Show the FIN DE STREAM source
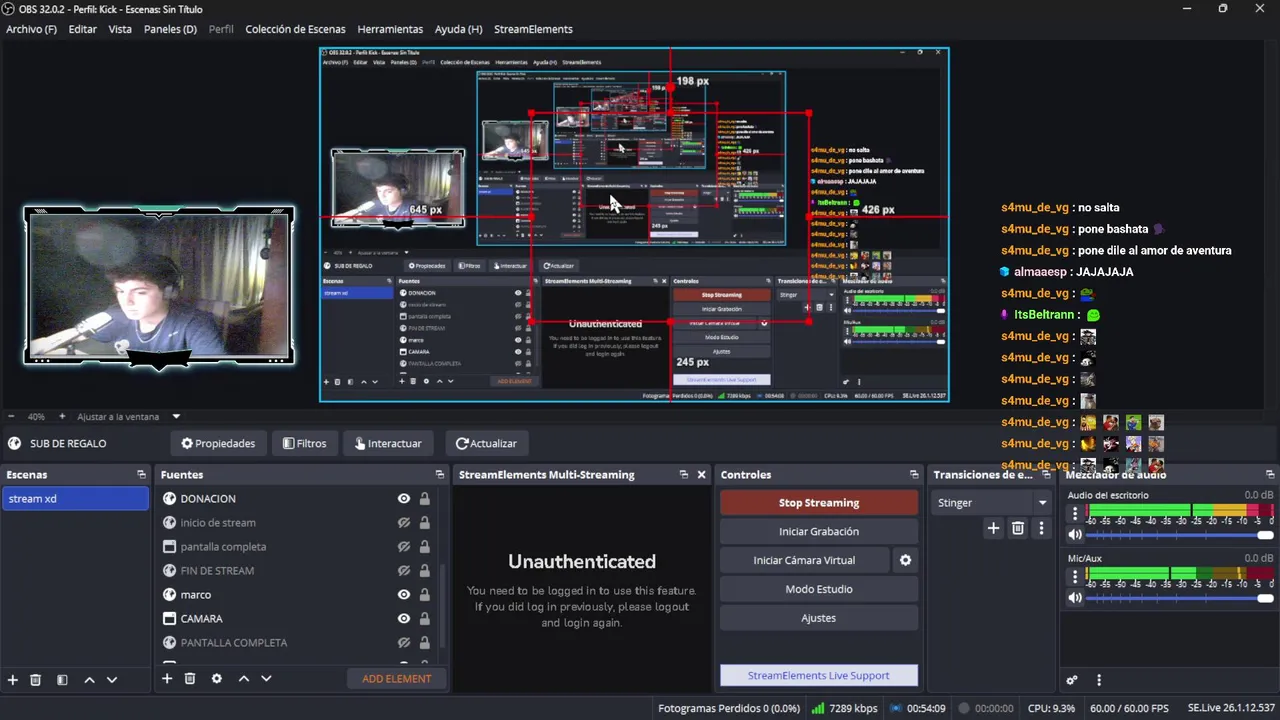1280x720 pixels. coord(404,571)
